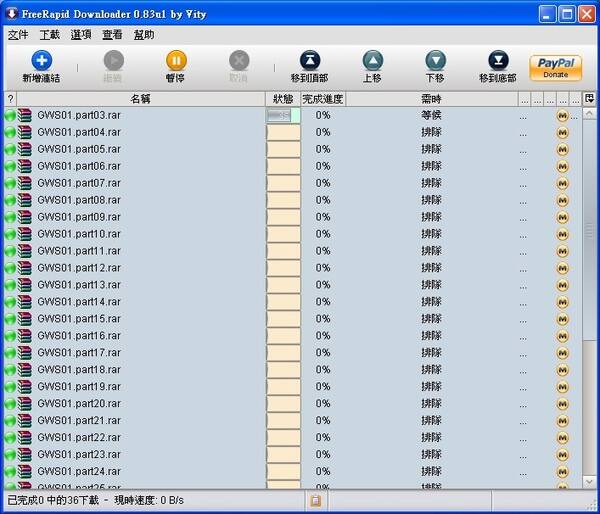Viewport: 600px width, 514px height.
Task: Sort by the 狀態 (Status) column header
Action: tap(283, 99)
